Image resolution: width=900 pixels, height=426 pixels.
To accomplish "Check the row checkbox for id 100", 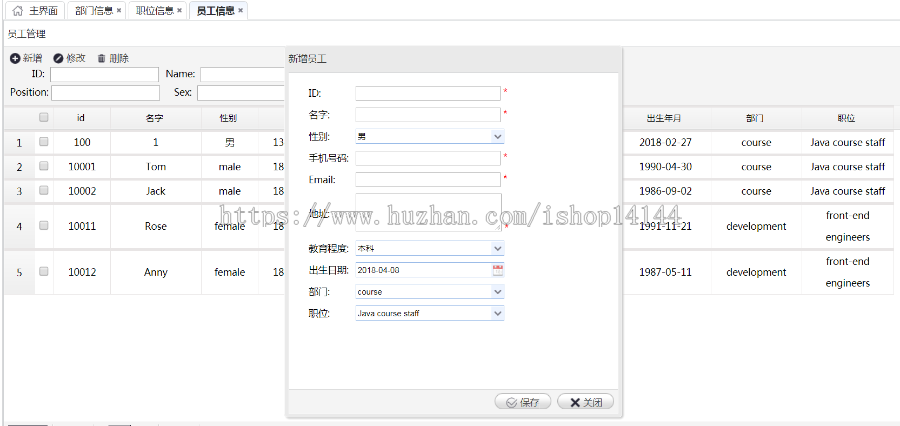I will pos(44,141).
